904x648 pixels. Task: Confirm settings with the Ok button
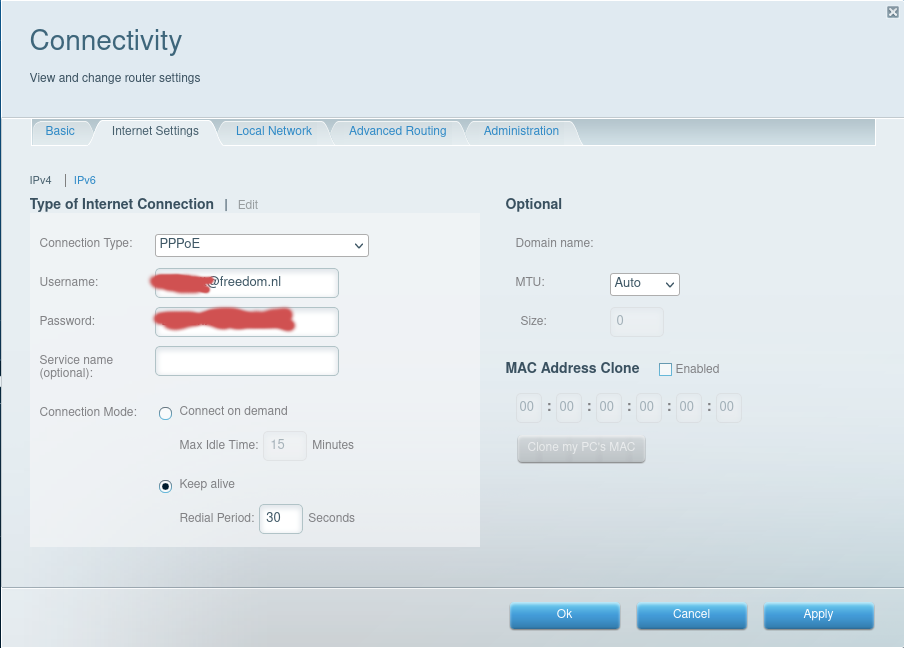[564, 615]
